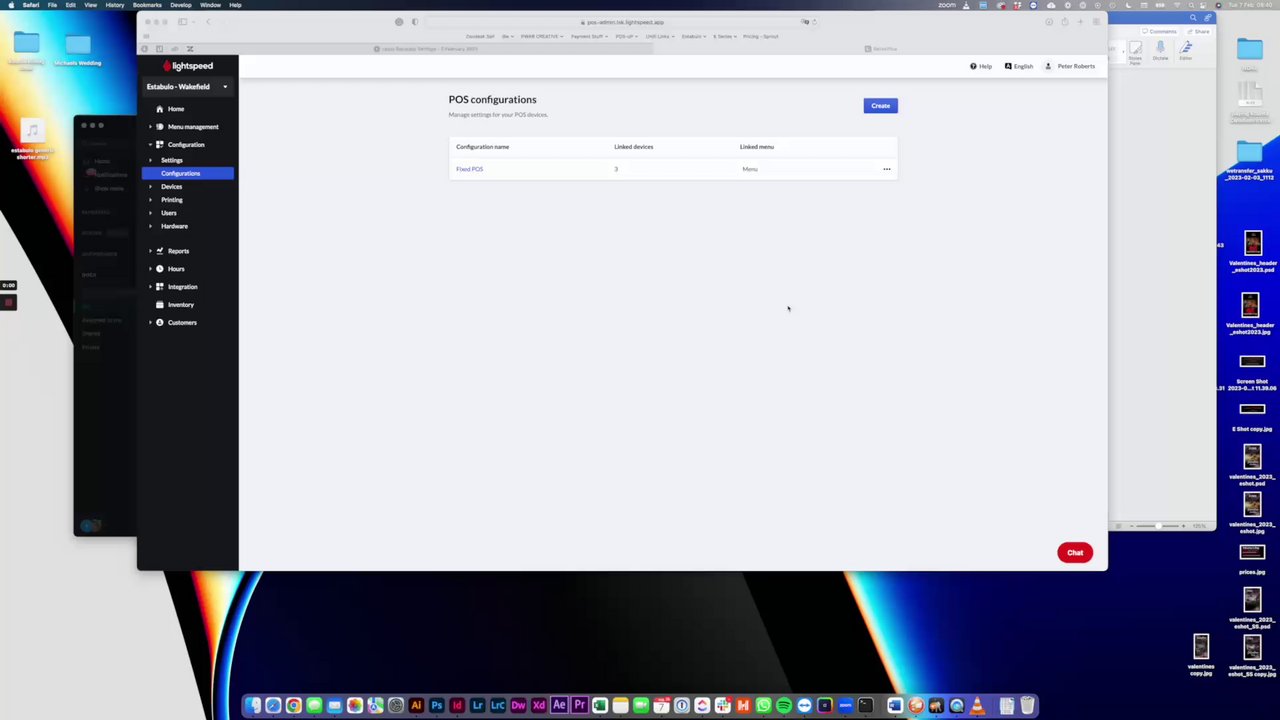This screenshot has height=720, width=1280.
Task: Expand the Customers section arrow
Action: click(150, 323)
